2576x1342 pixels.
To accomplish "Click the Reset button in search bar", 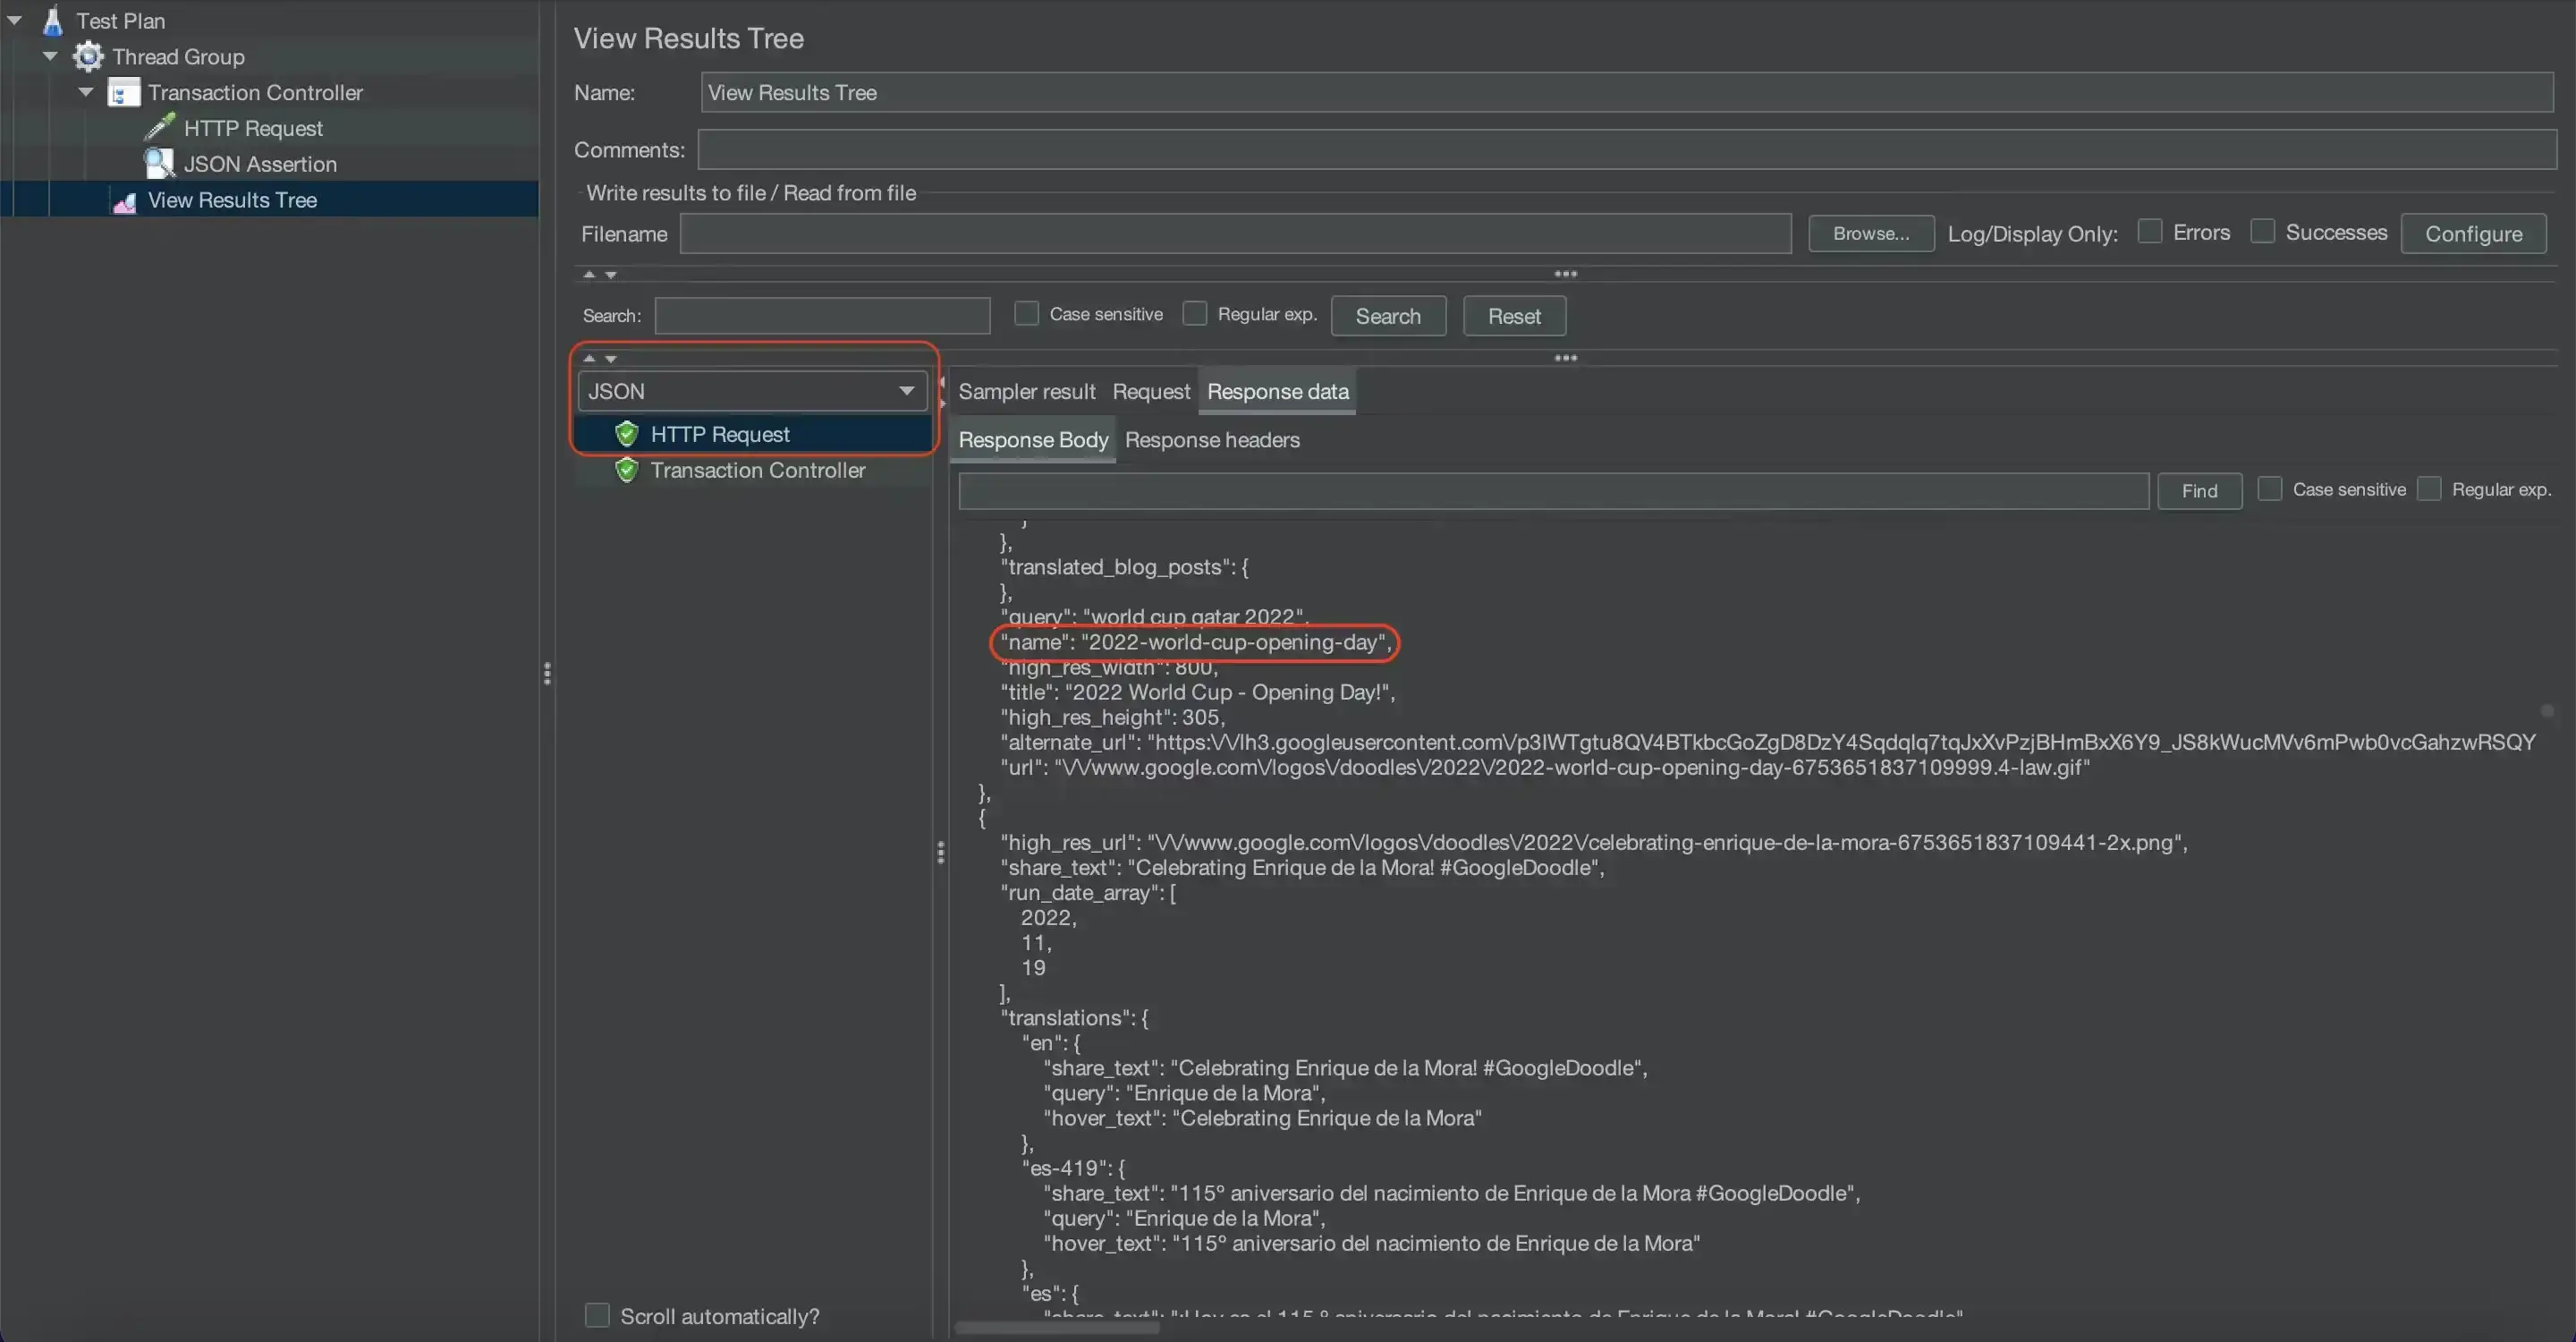I will coord(1513,313).
